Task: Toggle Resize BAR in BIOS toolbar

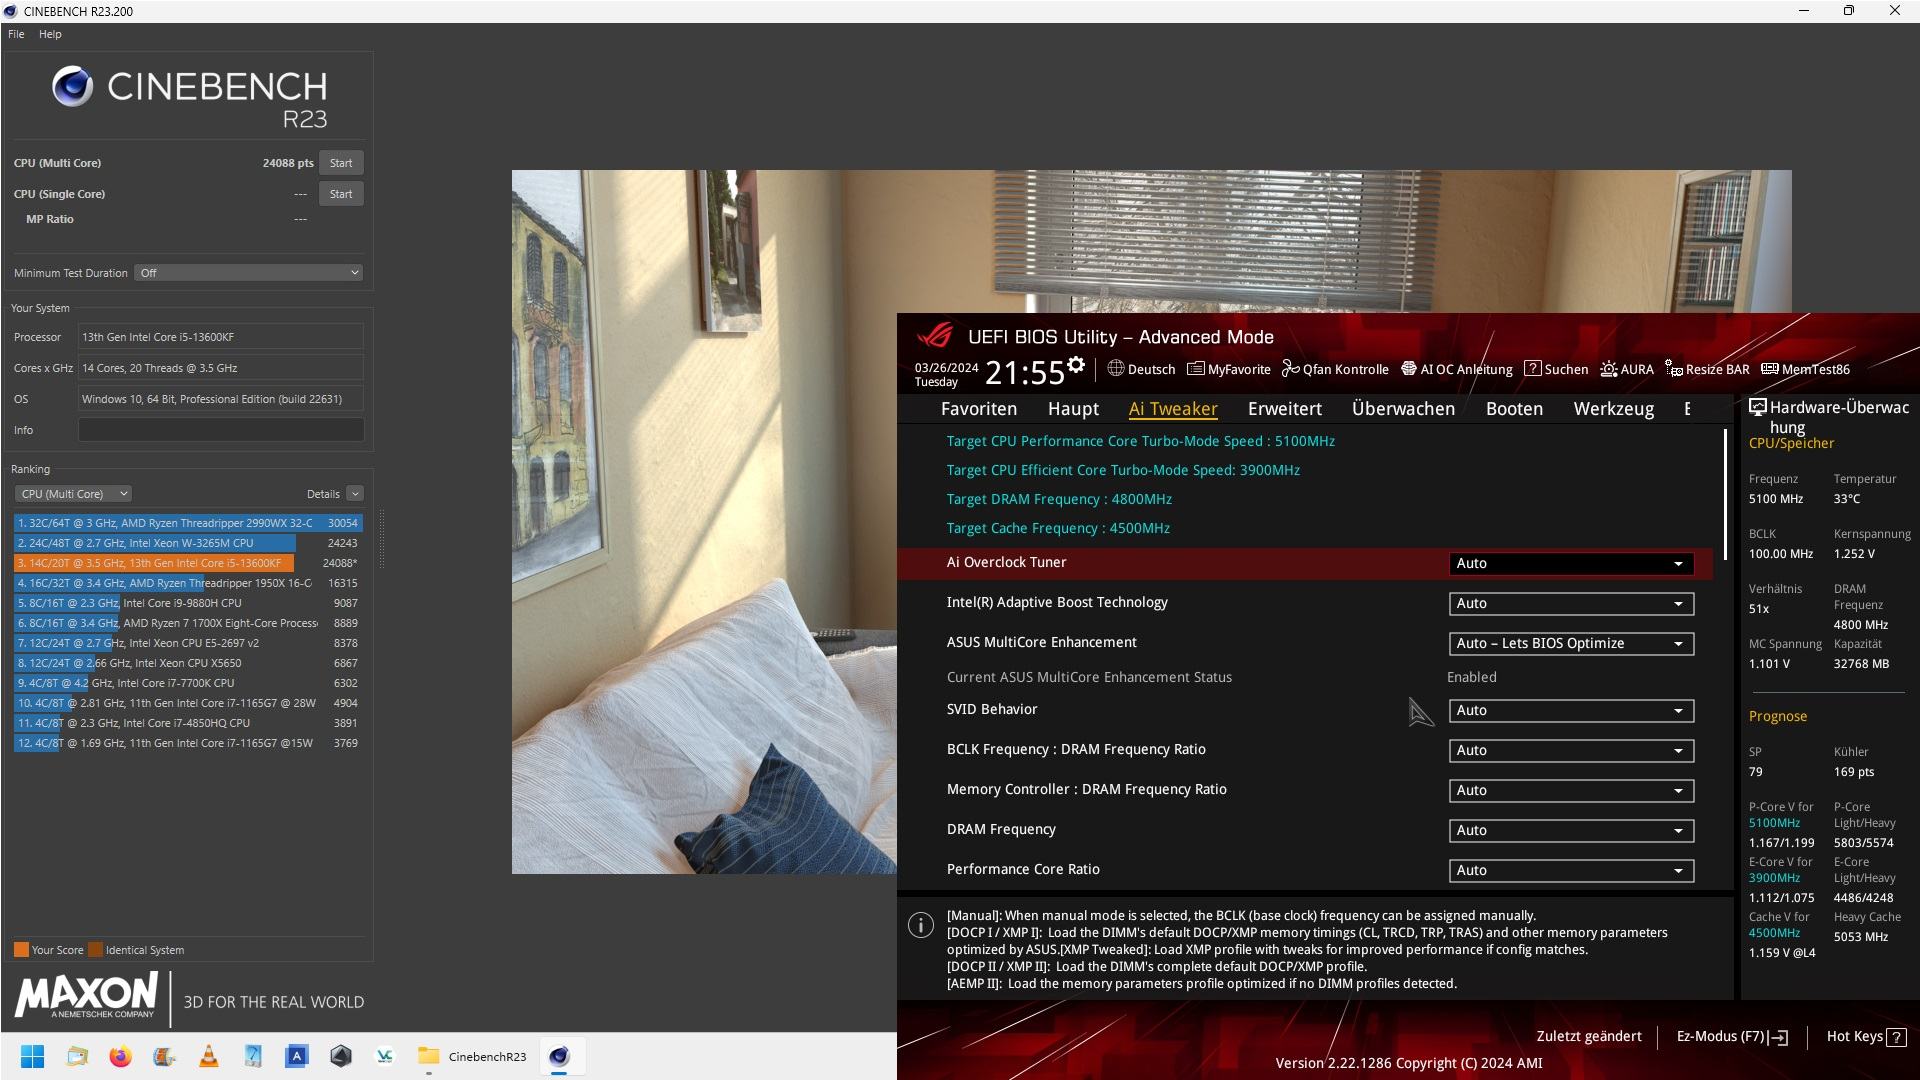Action: coord(1707,369)
